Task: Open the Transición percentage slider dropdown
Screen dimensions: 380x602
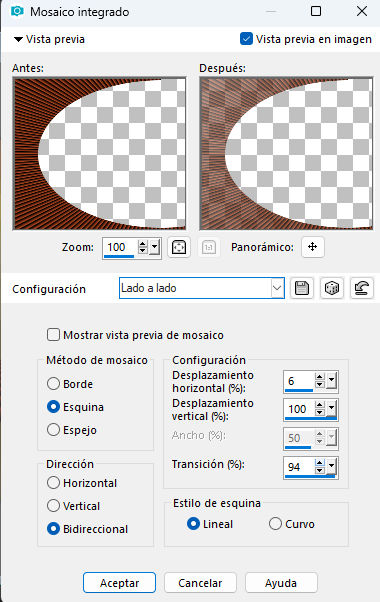Action: [332, 467]
